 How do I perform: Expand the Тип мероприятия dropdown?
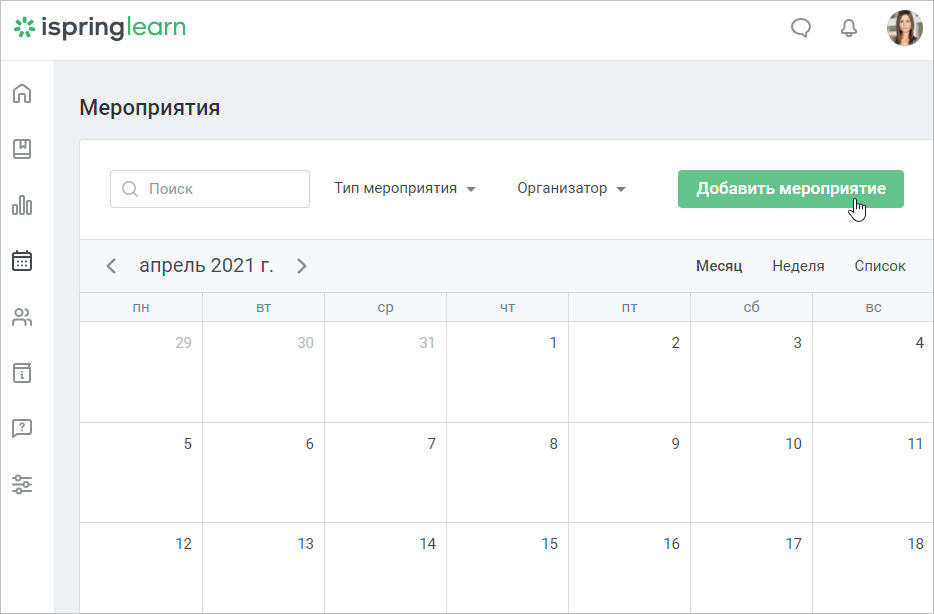tap(405, 189)
